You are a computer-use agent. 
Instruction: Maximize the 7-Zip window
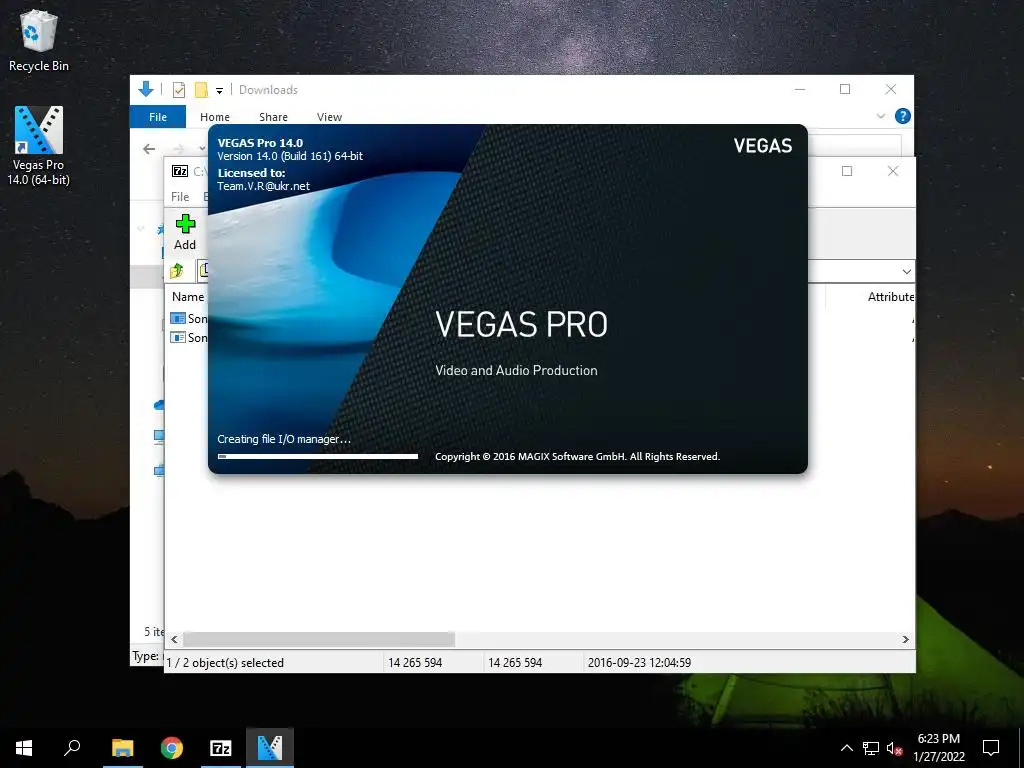pyautogui.click(x=847, y=171)
